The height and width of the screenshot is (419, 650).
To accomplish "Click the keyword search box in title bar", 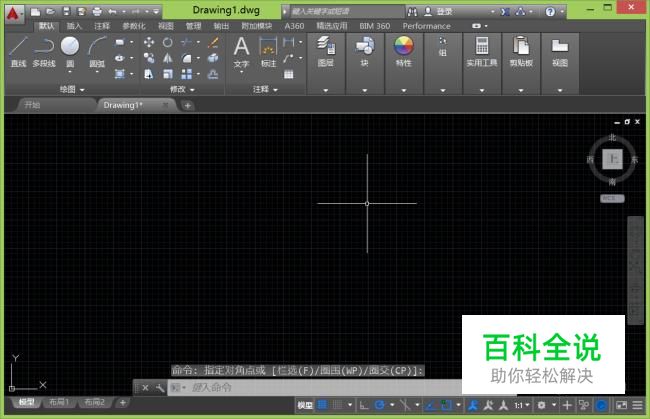I will (x=346, y=12).
